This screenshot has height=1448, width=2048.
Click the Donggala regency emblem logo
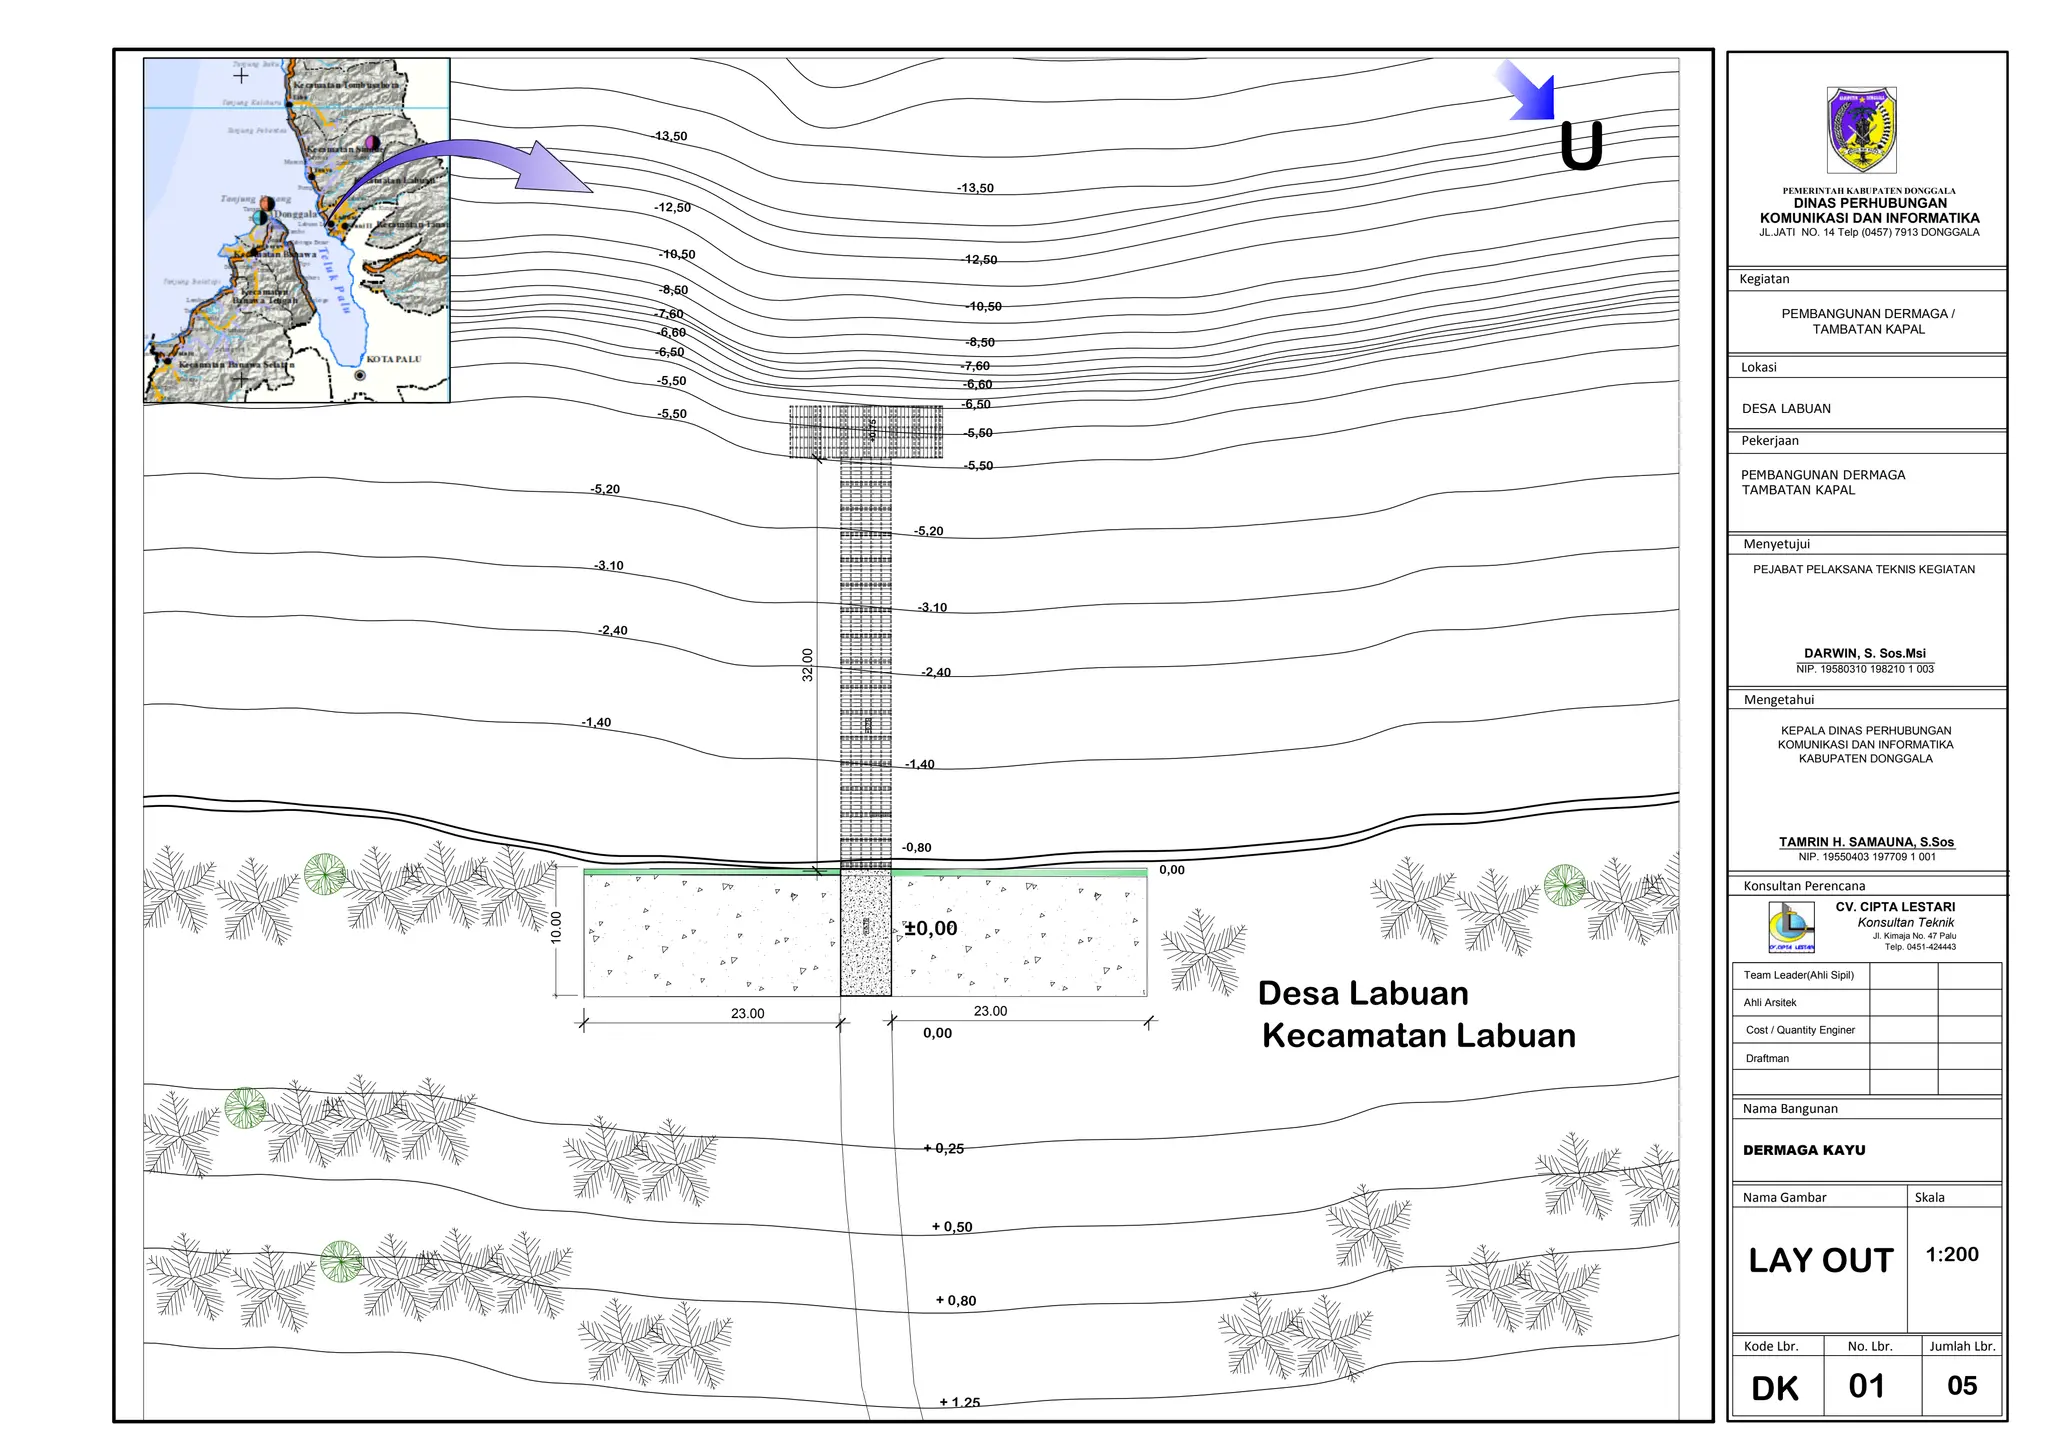coord(1861,130)
